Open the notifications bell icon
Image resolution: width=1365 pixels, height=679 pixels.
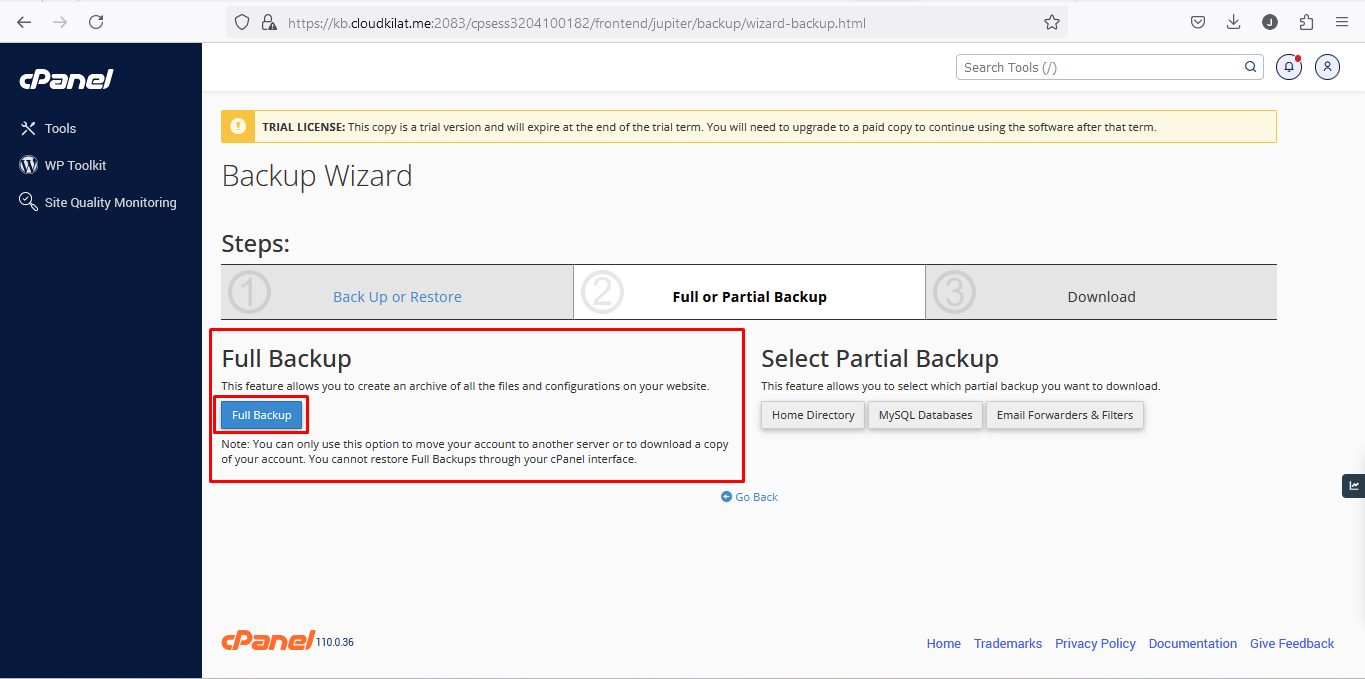click(1288, 67)
